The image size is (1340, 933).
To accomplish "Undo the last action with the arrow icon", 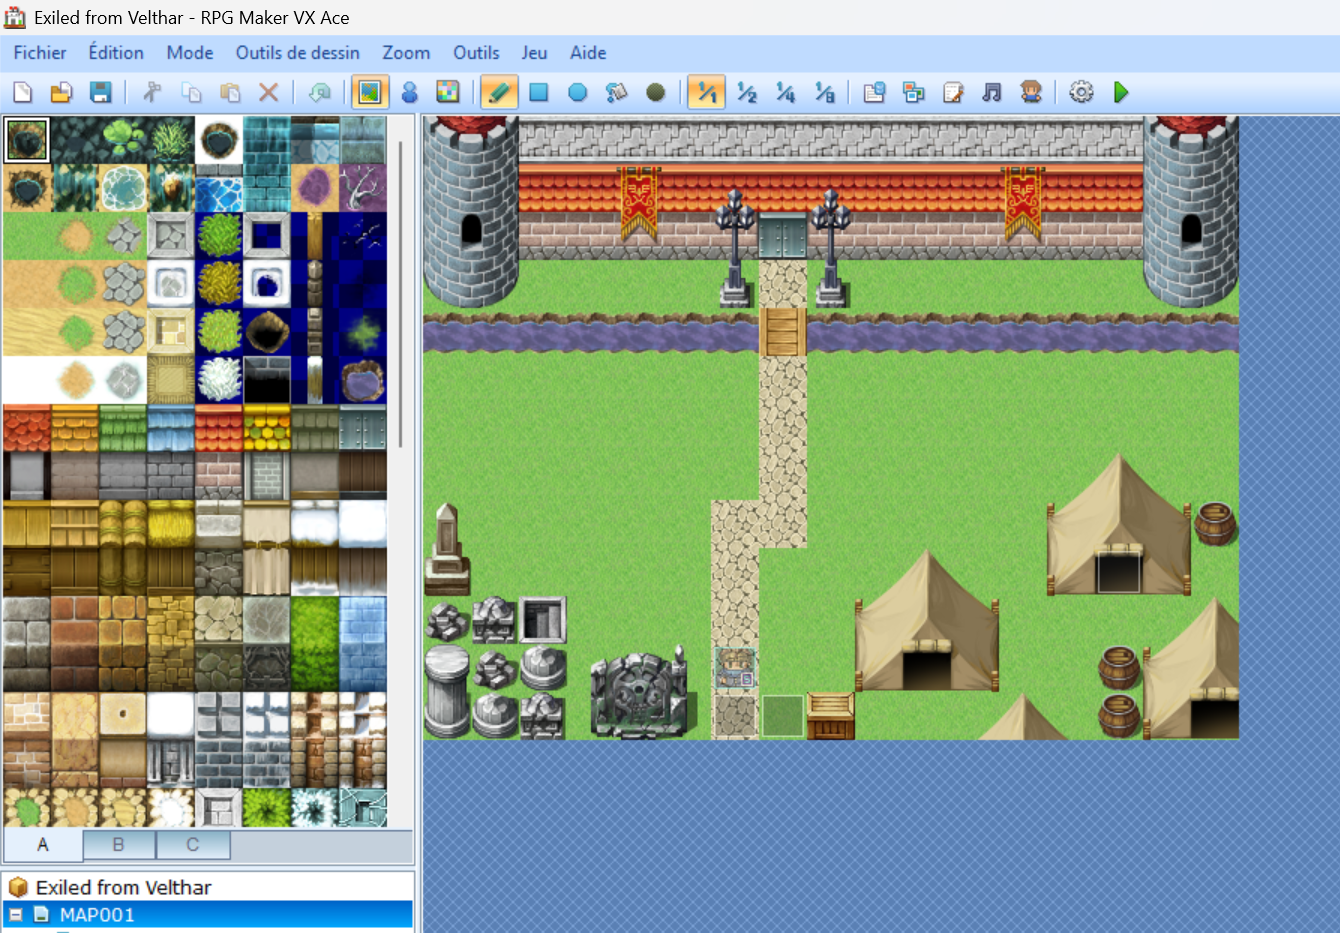I will click(320, 93).
